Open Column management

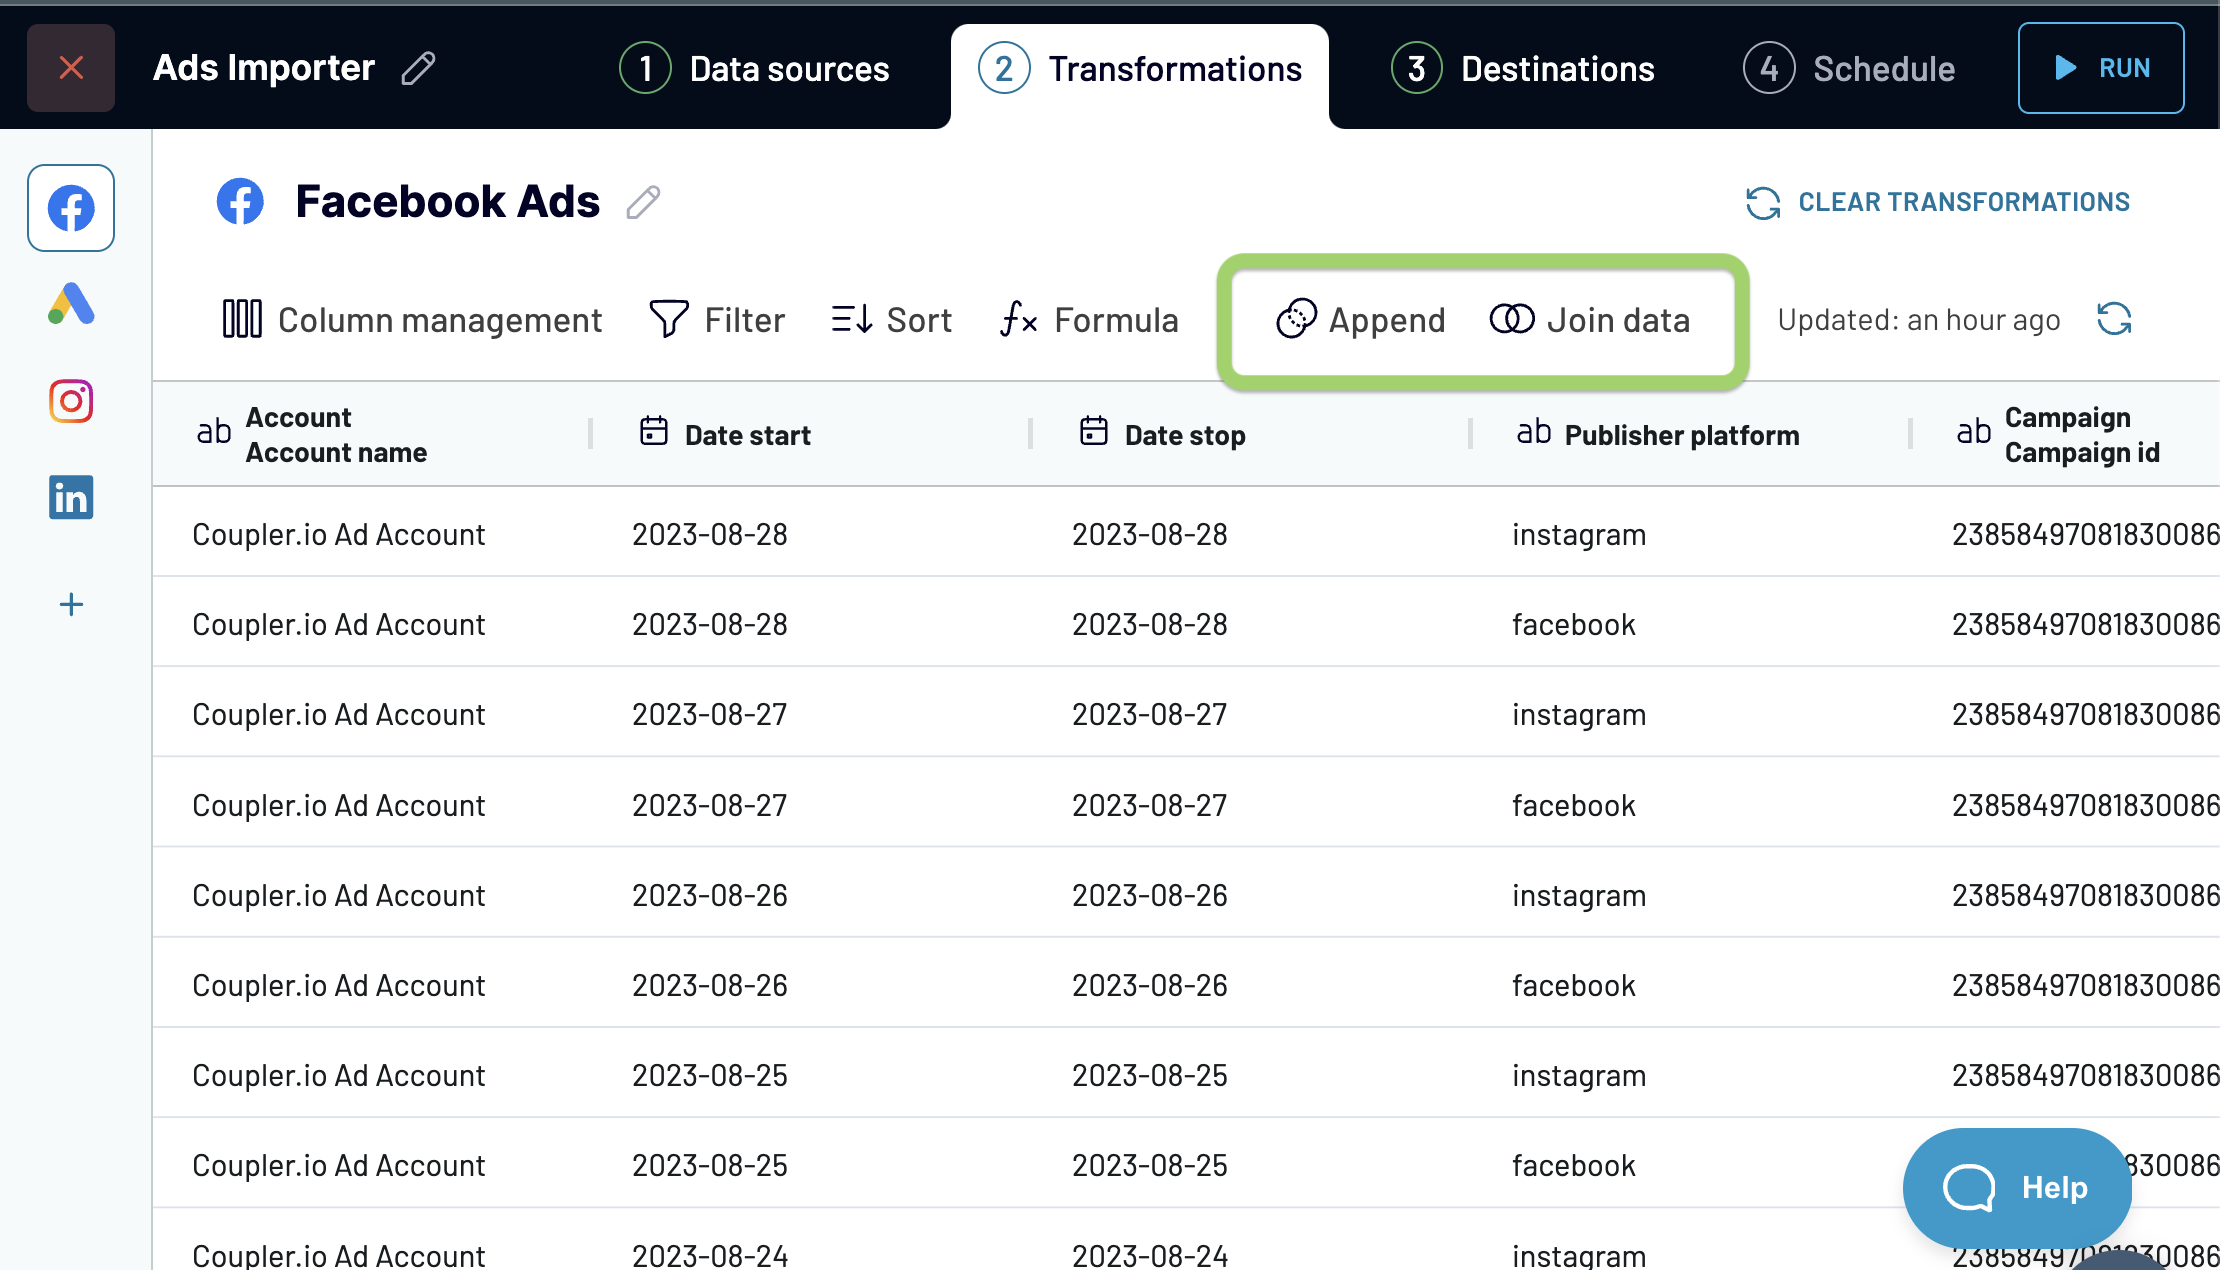(412, 320)
